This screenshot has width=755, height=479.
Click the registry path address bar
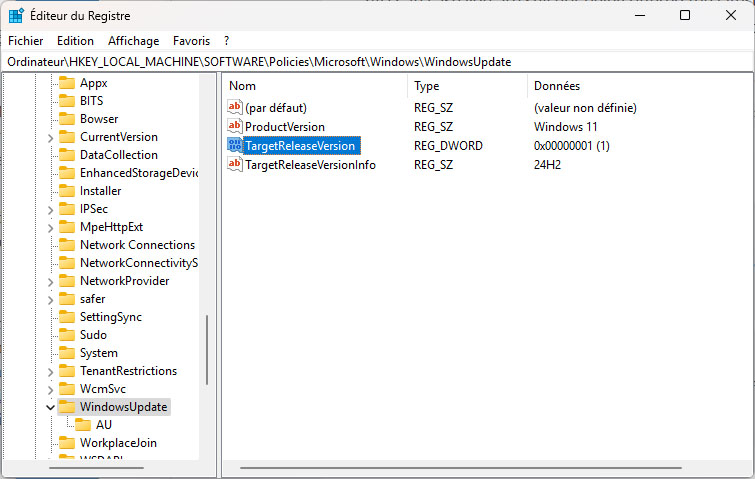point(378,62)
